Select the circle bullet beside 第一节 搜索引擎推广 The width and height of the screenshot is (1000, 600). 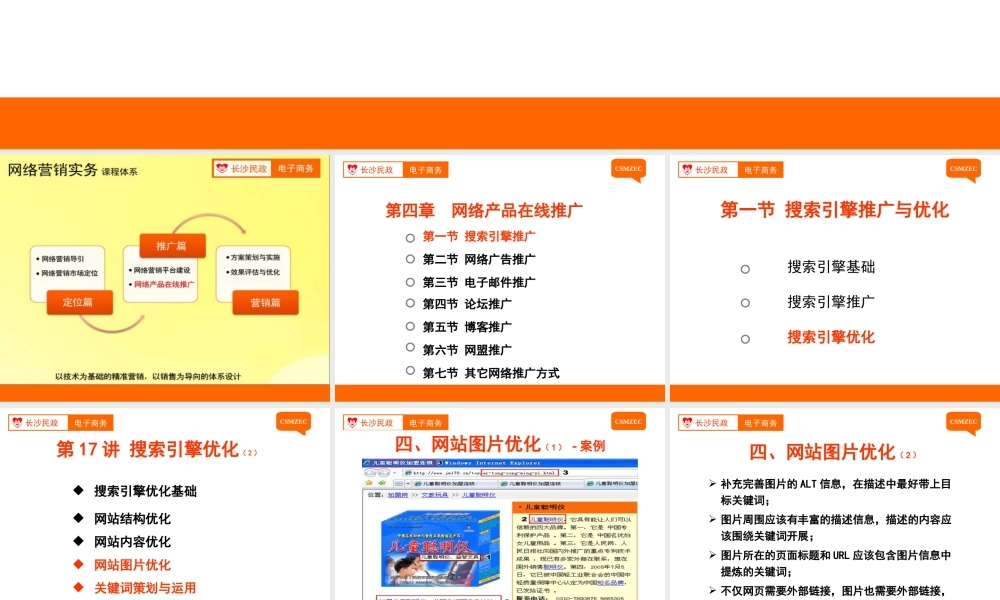[410, 237]
